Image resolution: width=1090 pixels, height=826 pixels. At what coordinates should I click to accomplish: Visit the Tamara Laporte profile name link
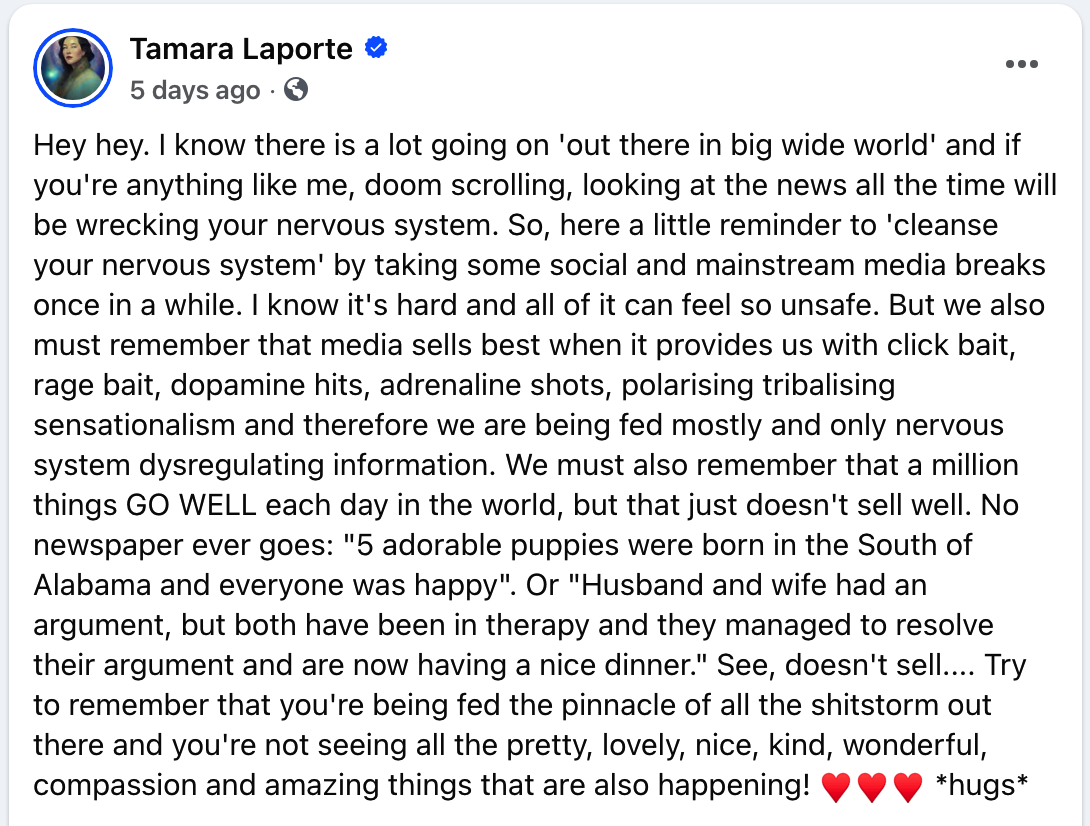click(241, 48)
